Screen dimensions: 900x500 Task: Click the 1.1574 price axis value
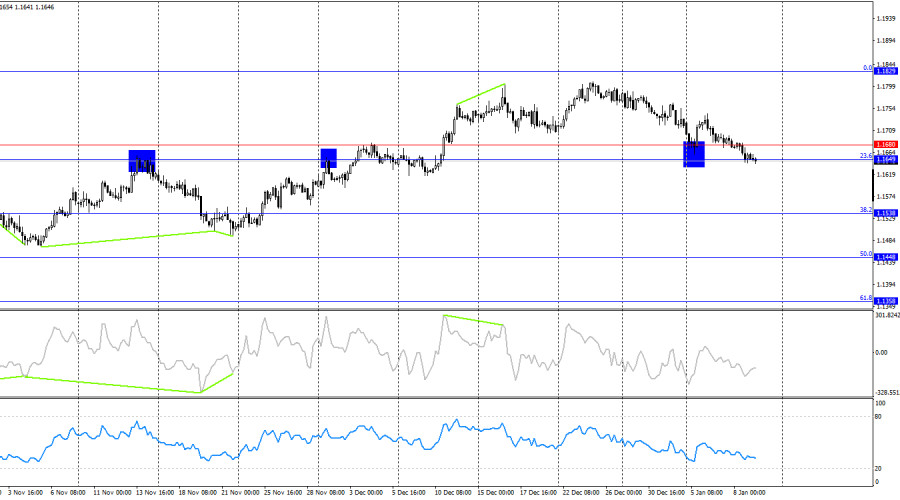tap(886, 196)
